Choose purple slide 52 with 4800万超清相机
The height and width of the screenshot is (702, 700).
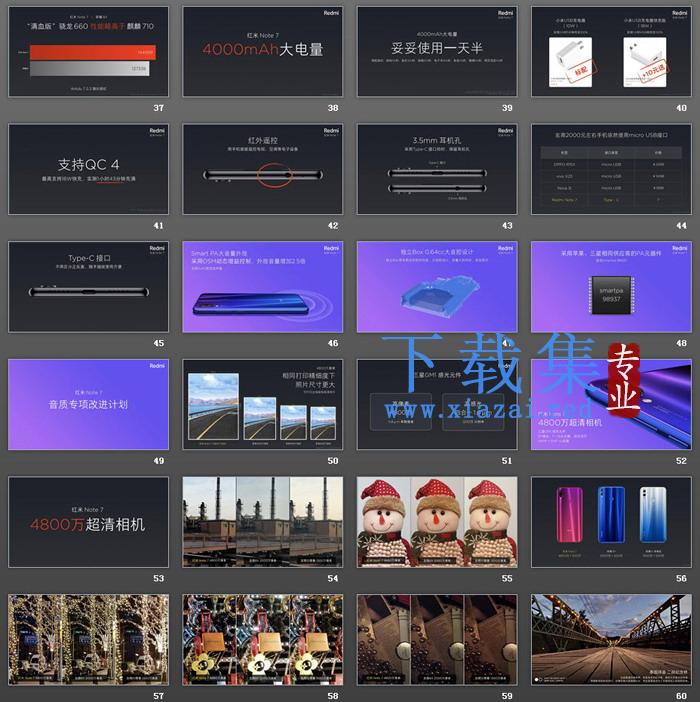611,404
